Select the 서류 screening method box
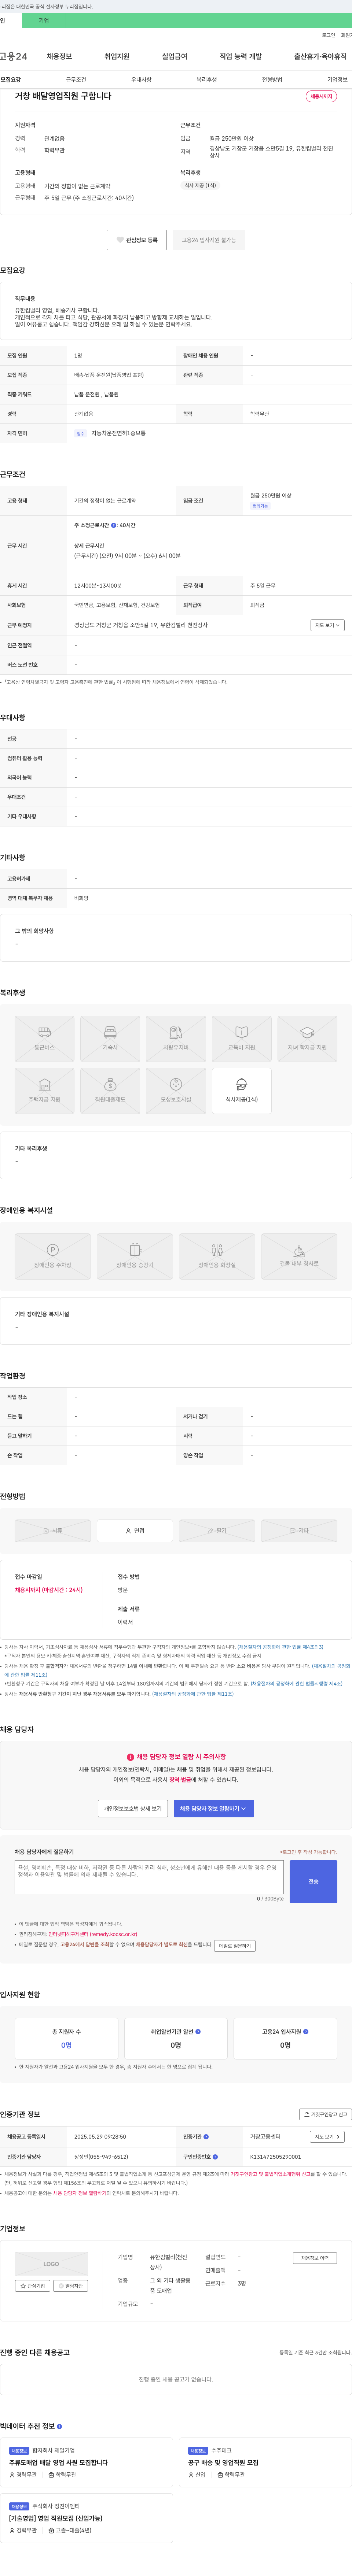The image size is (352, 2576). (x=53, y=1531)
